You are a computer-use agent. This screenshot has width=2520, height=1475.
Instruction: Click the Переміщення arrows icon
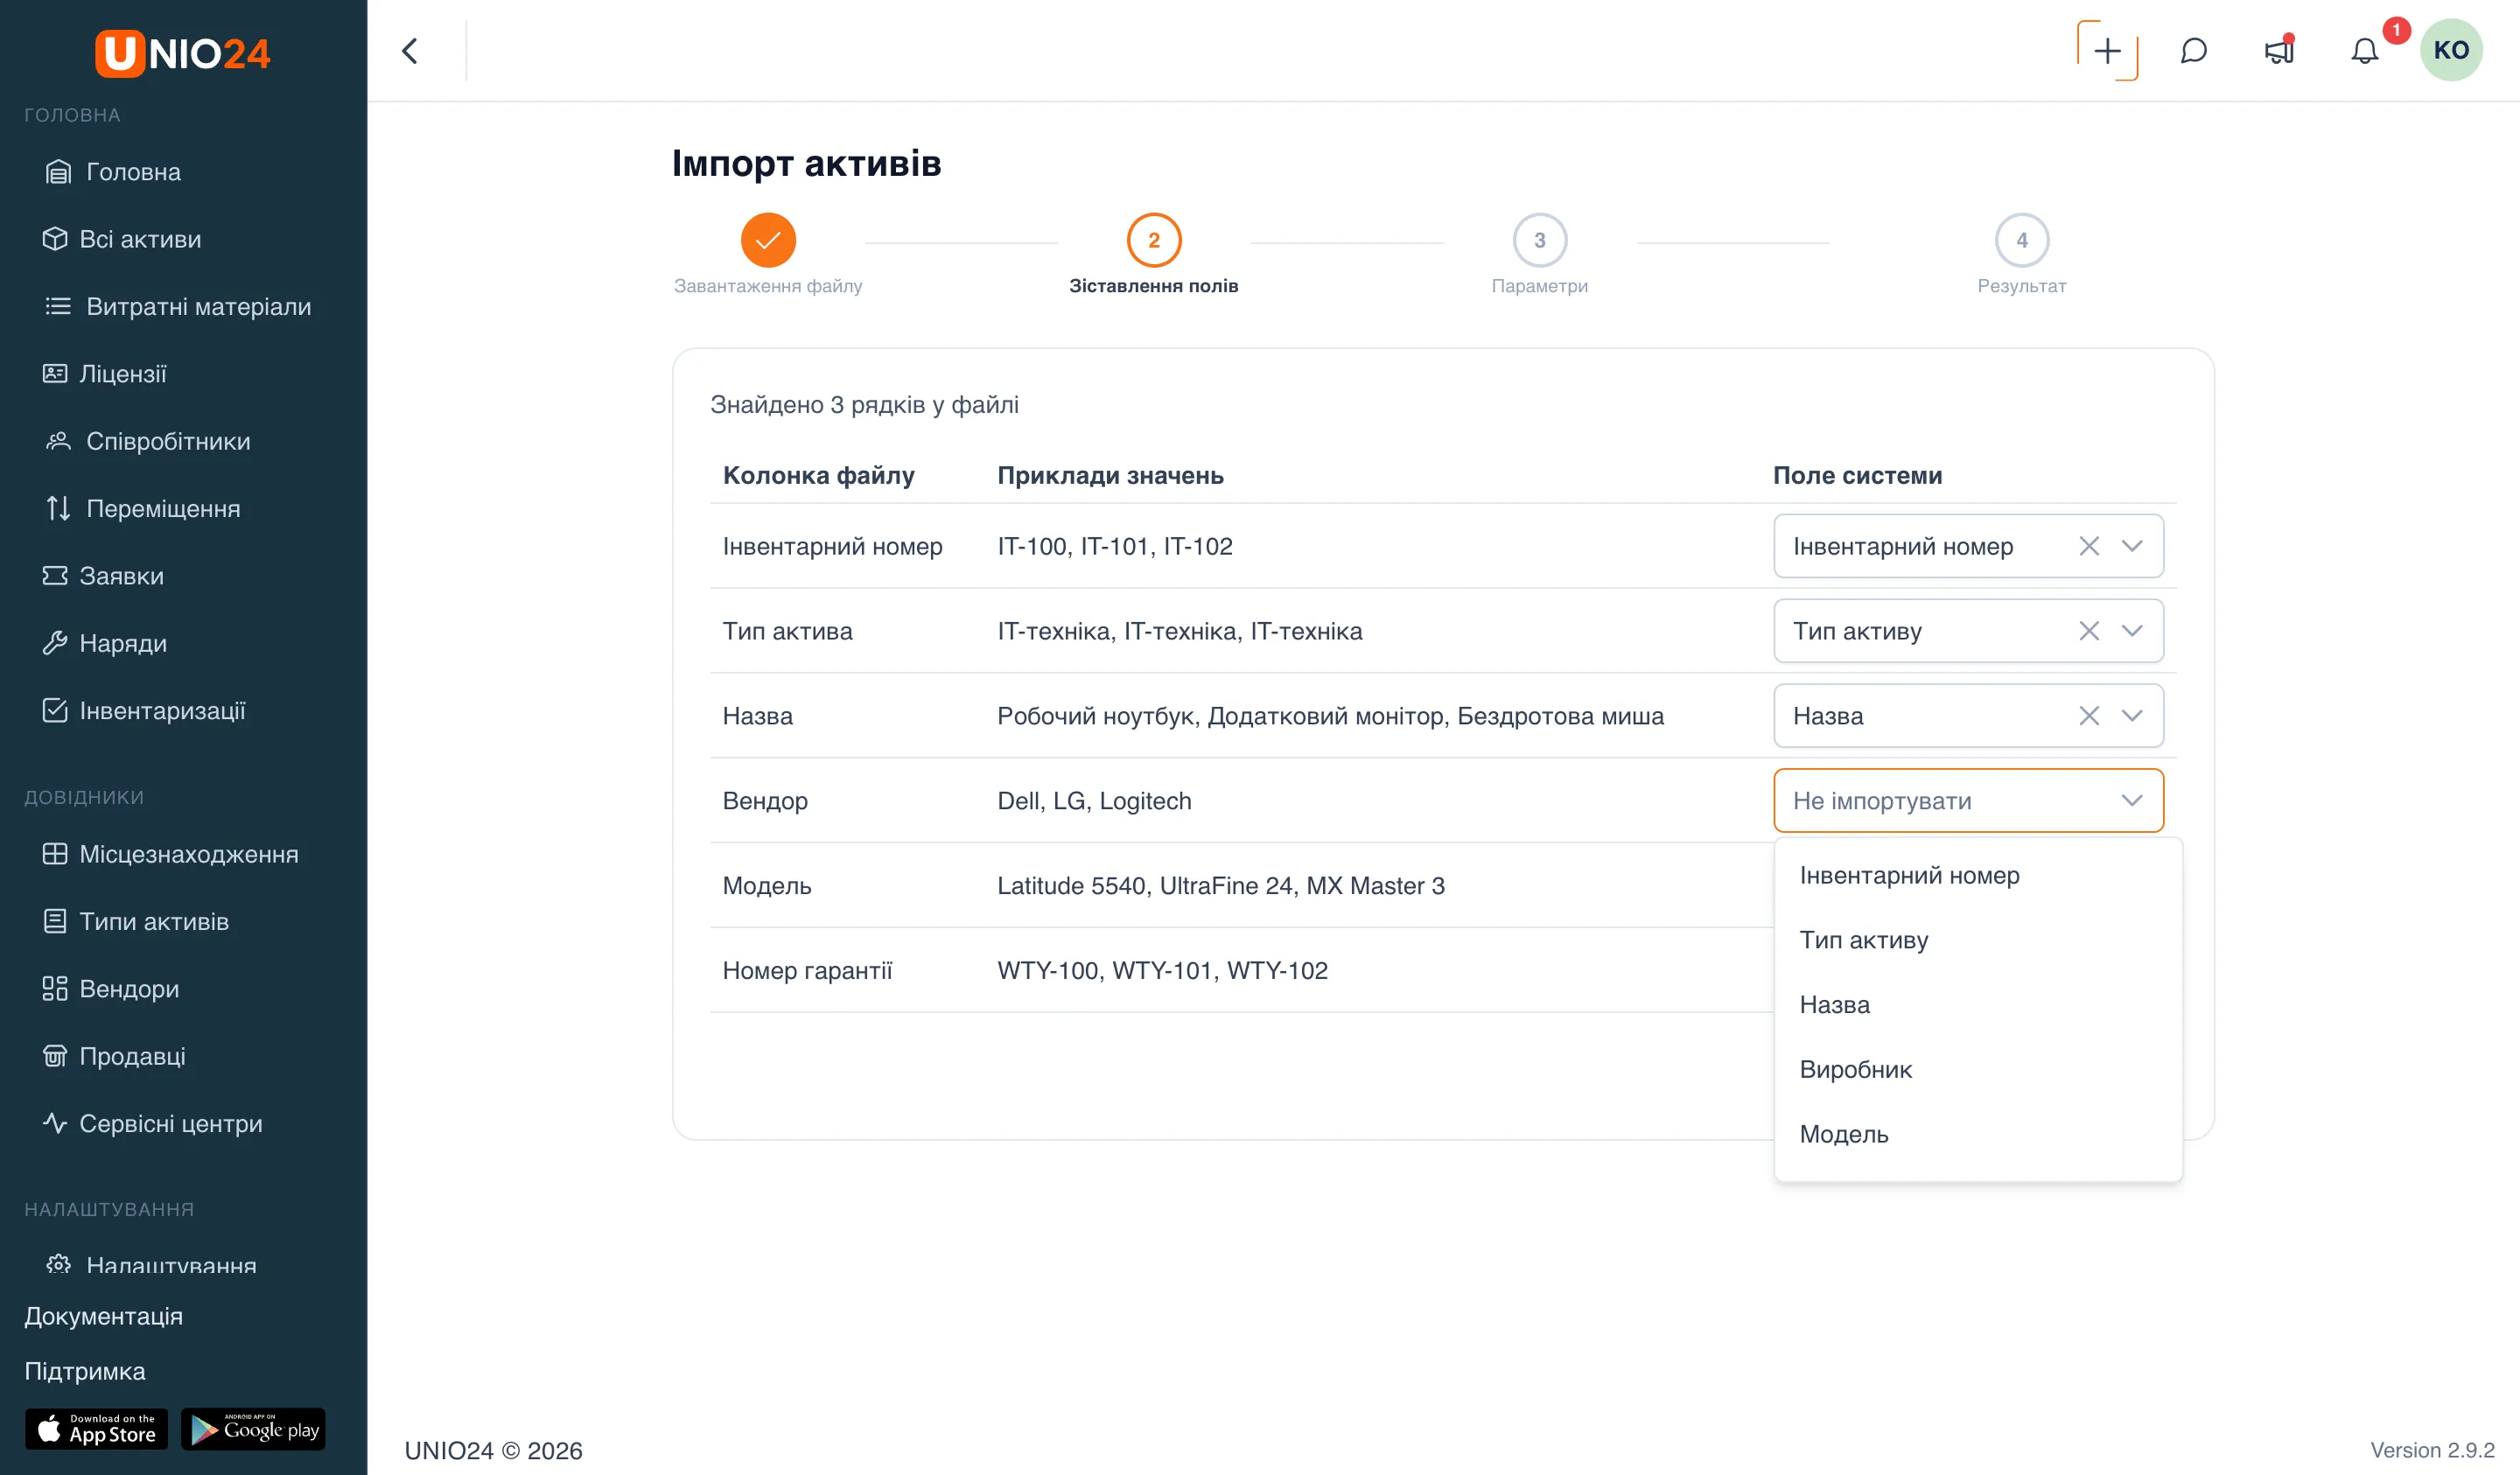click(58, 508)
